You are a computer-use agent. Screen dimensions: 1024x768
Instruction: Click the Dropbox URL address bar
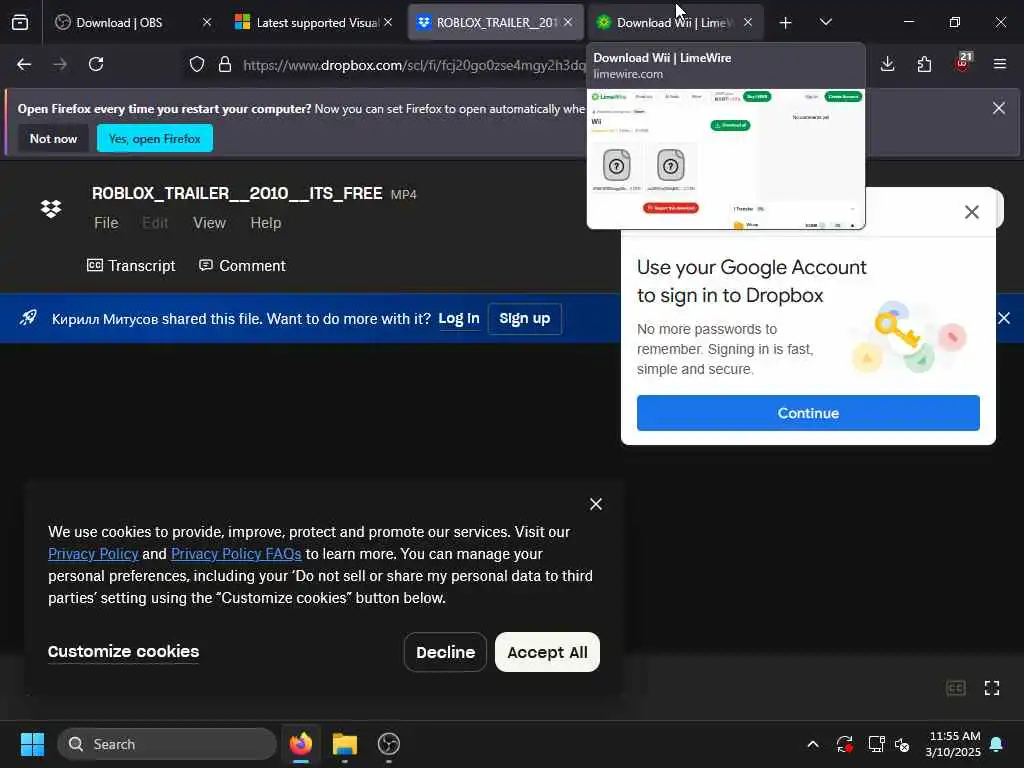(x=414, y=65)
